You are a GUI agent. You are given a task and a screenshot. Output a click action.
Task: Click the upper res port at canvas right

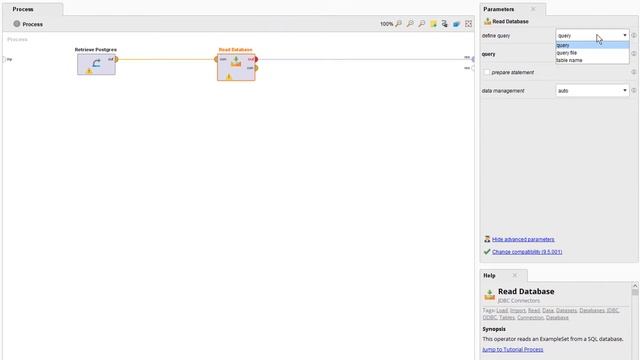473,59
